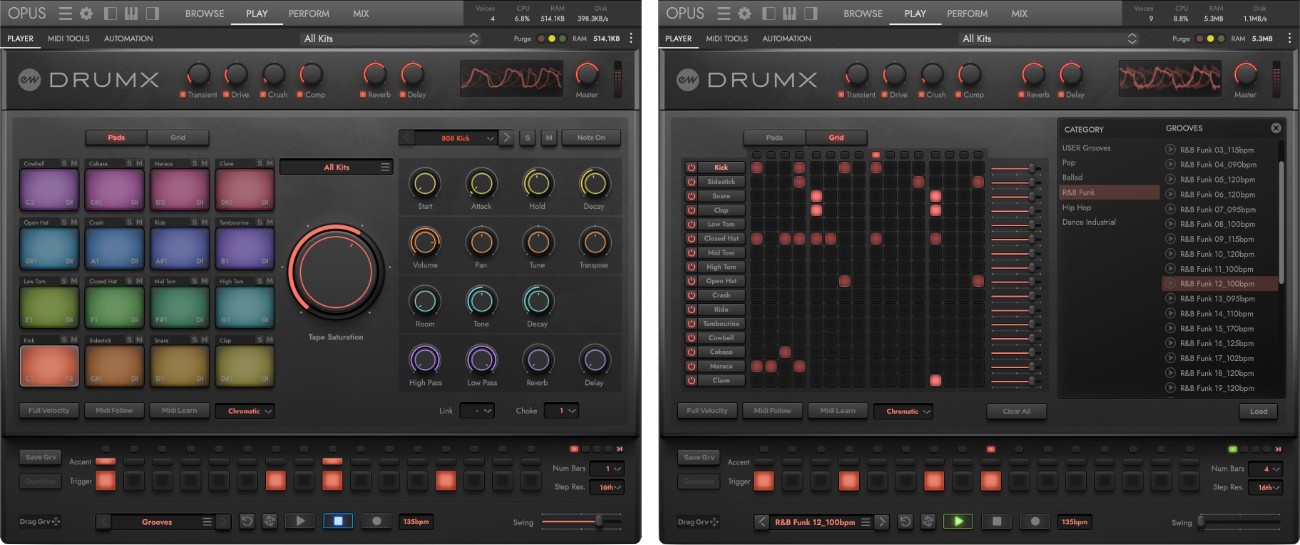Click Save Grv button in left window
Screen dimensions: 1300x545
pyautogui.click(x=41, y=457)
